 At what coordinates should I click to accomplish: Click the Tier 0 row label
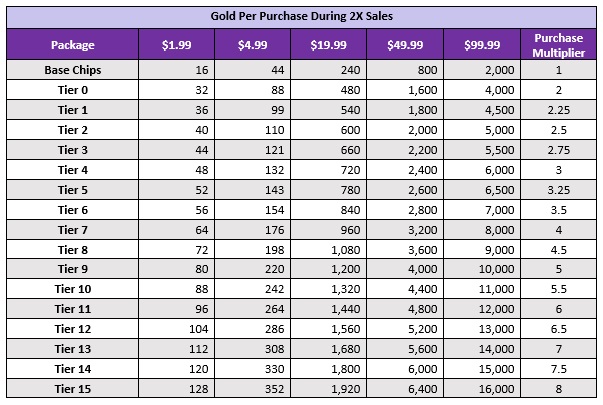pyautogui.click(x=73, y=90)
